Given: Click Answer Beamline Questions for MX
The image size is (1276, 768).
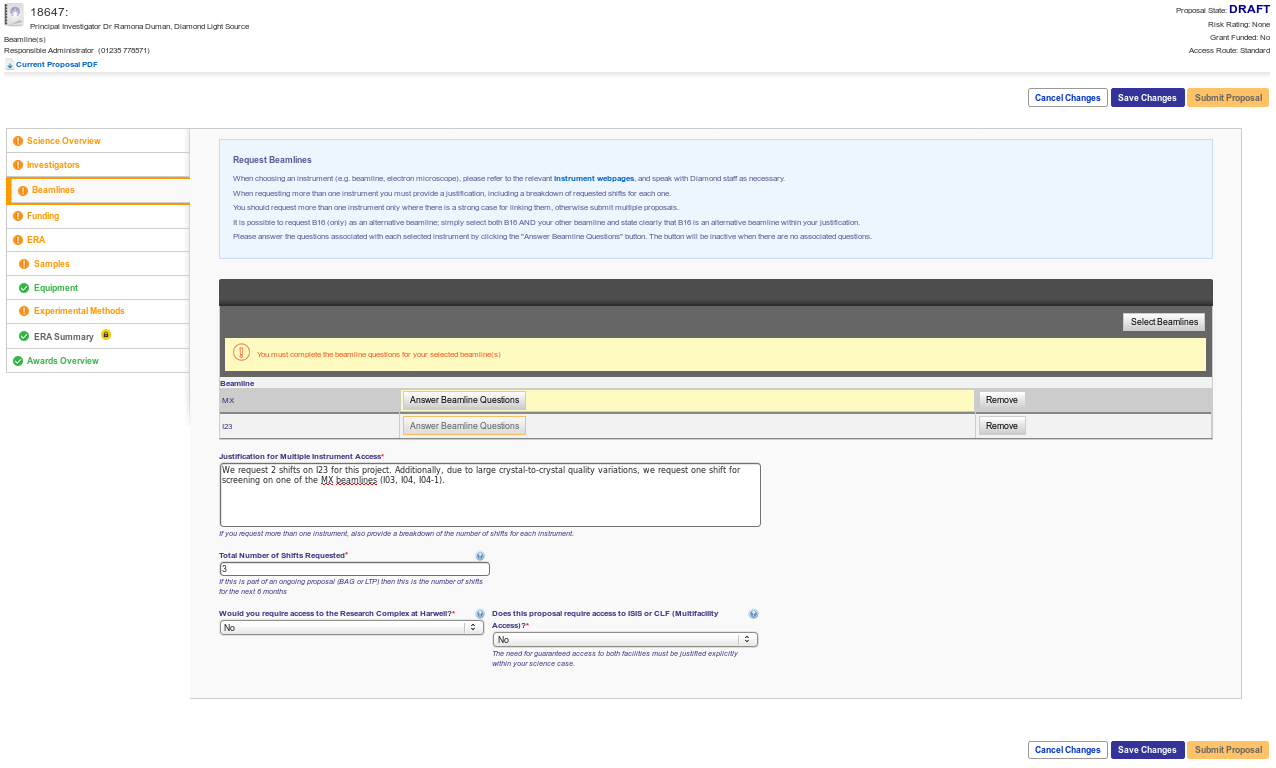Looking at the screenshot, I should tap(464, 400).
